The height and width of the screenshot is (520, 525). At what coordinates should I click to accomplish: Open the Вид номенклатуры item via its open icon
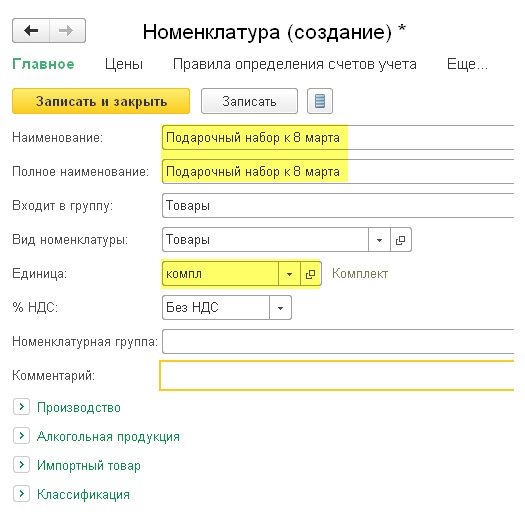(401, 240)
